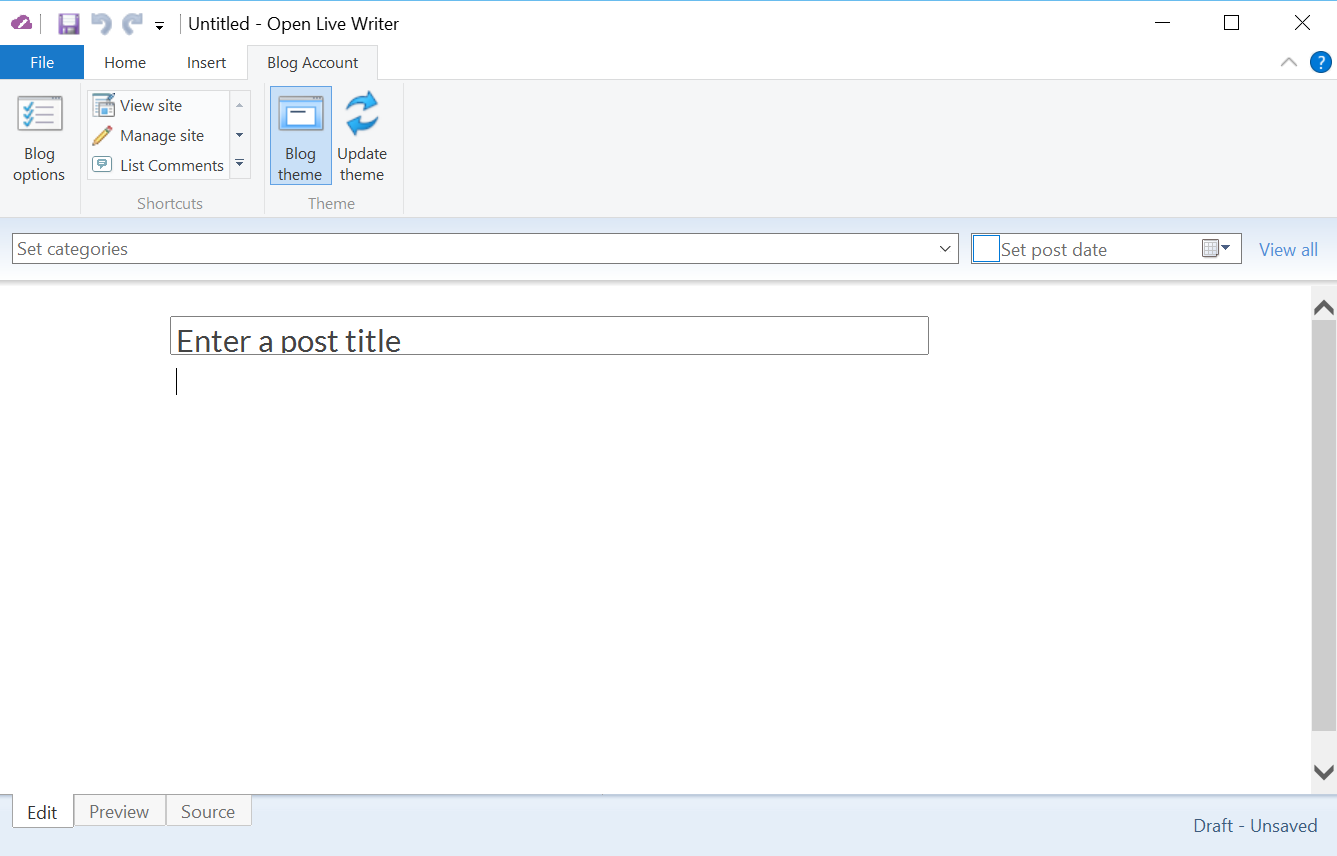Viewport: 1337px width, 856px height.
Task: Click the Open Live Writer app icon
Action: click(x=21, y=23)
